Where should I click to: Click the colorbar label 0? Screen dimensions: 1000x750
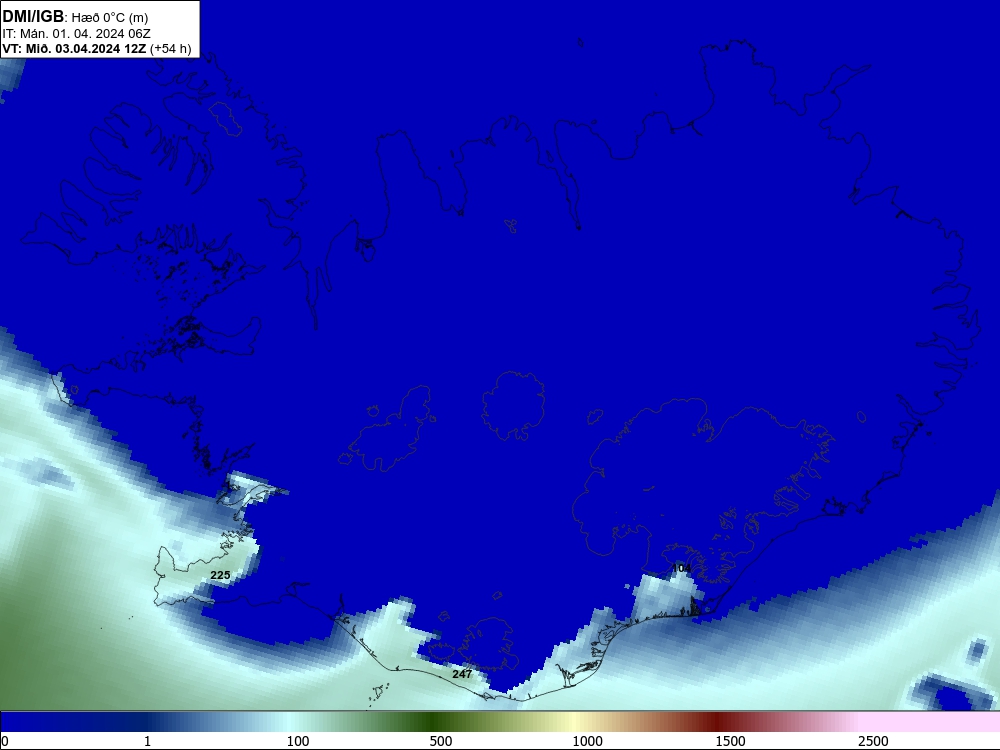tap(6, 741)
